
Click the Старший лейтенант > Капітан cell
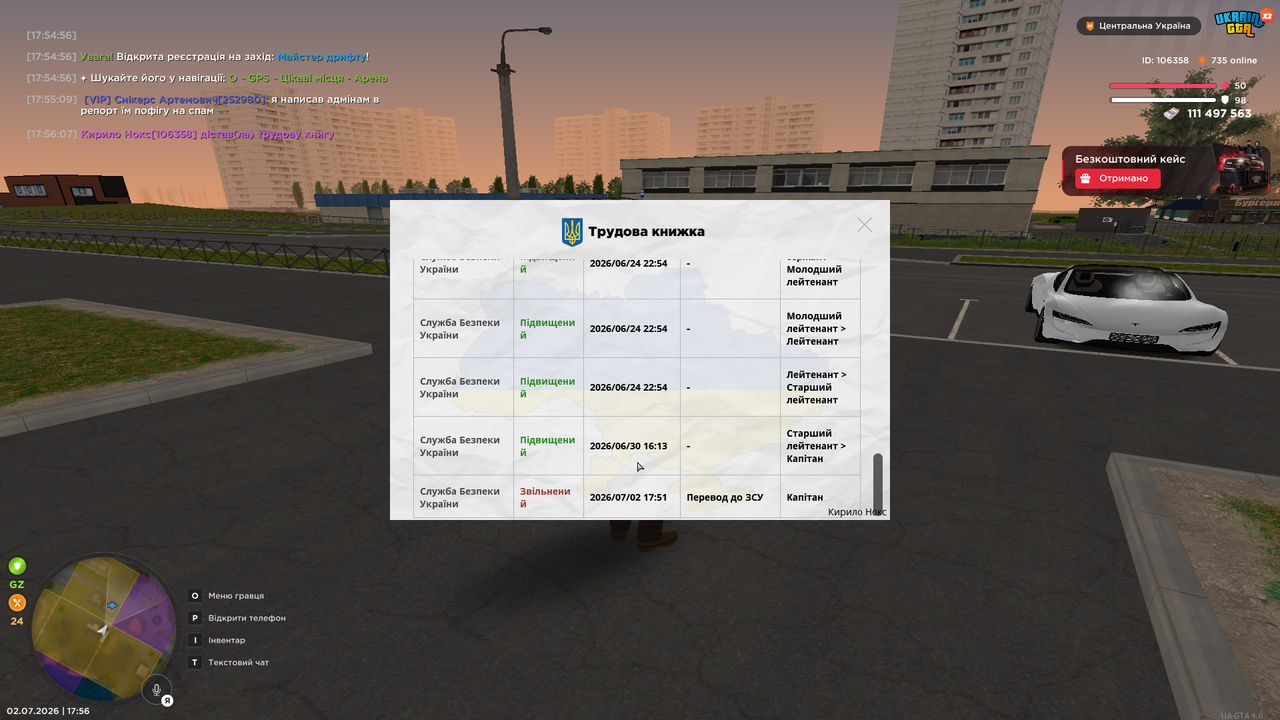click(819, 446)
